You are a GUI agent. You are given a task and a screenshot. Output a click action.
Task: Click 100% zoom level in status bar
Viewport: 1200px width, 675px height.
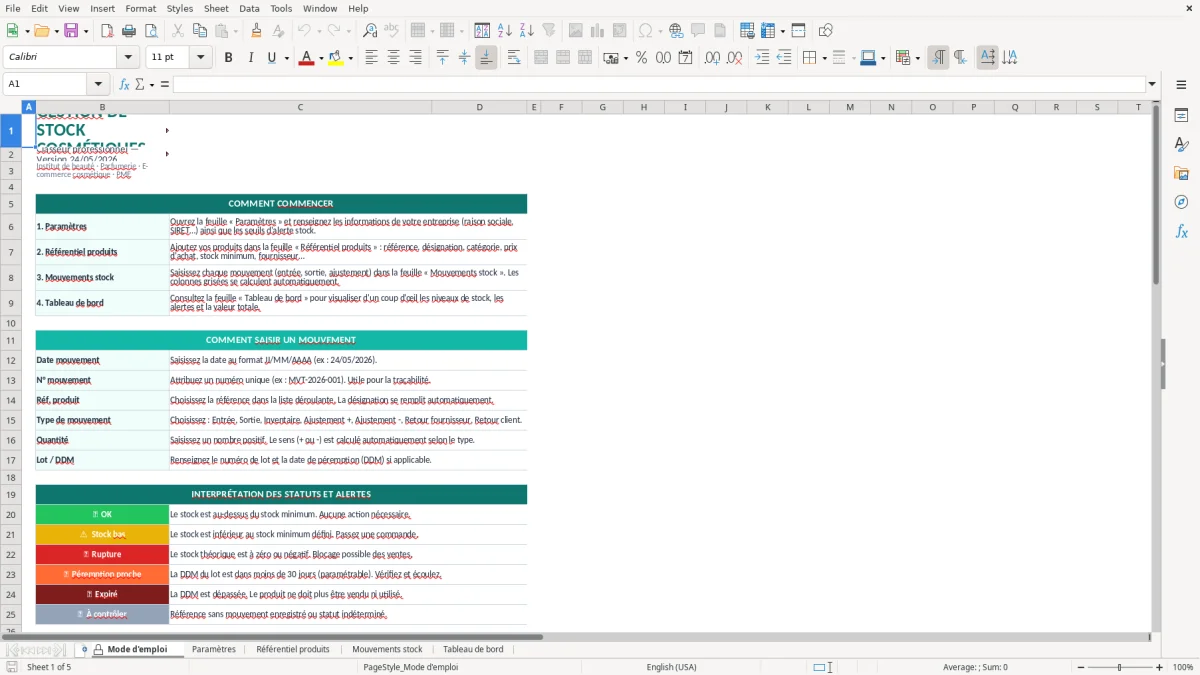1182,667
